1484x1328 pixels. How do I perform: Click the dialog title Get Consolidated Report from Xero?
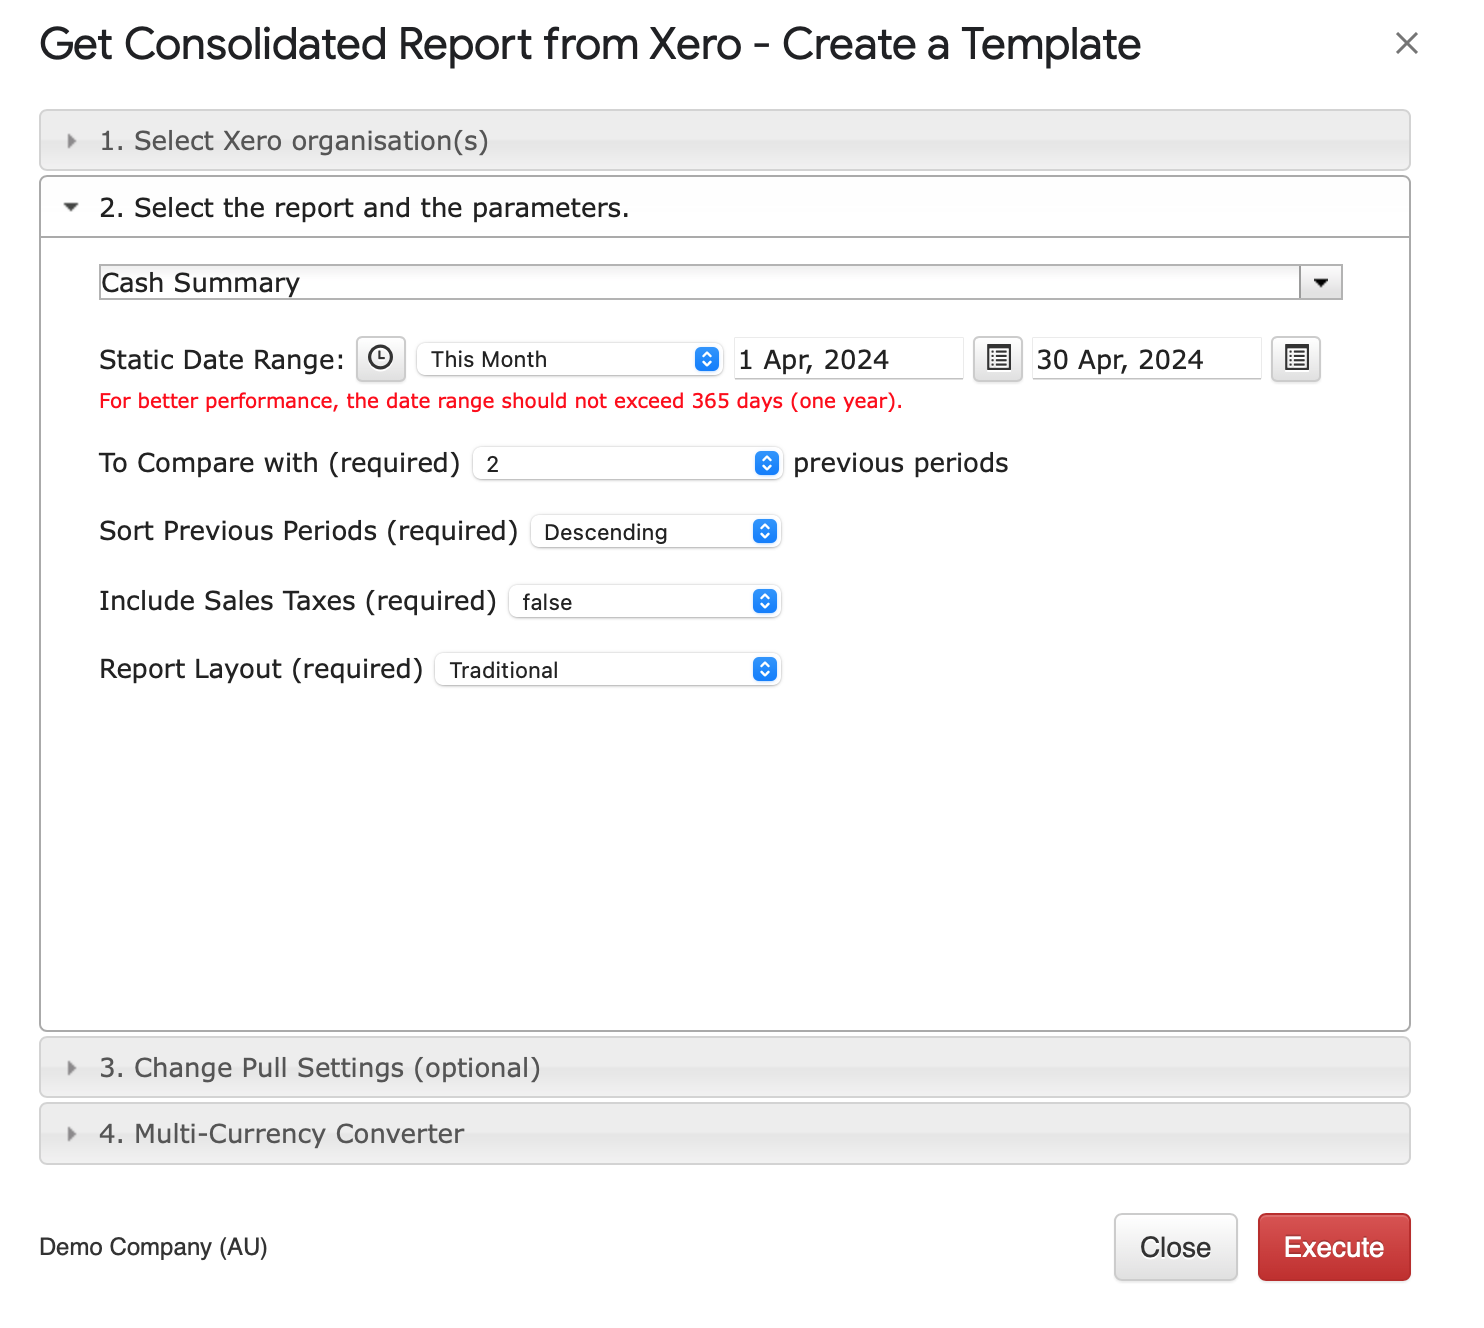(590, 44)
